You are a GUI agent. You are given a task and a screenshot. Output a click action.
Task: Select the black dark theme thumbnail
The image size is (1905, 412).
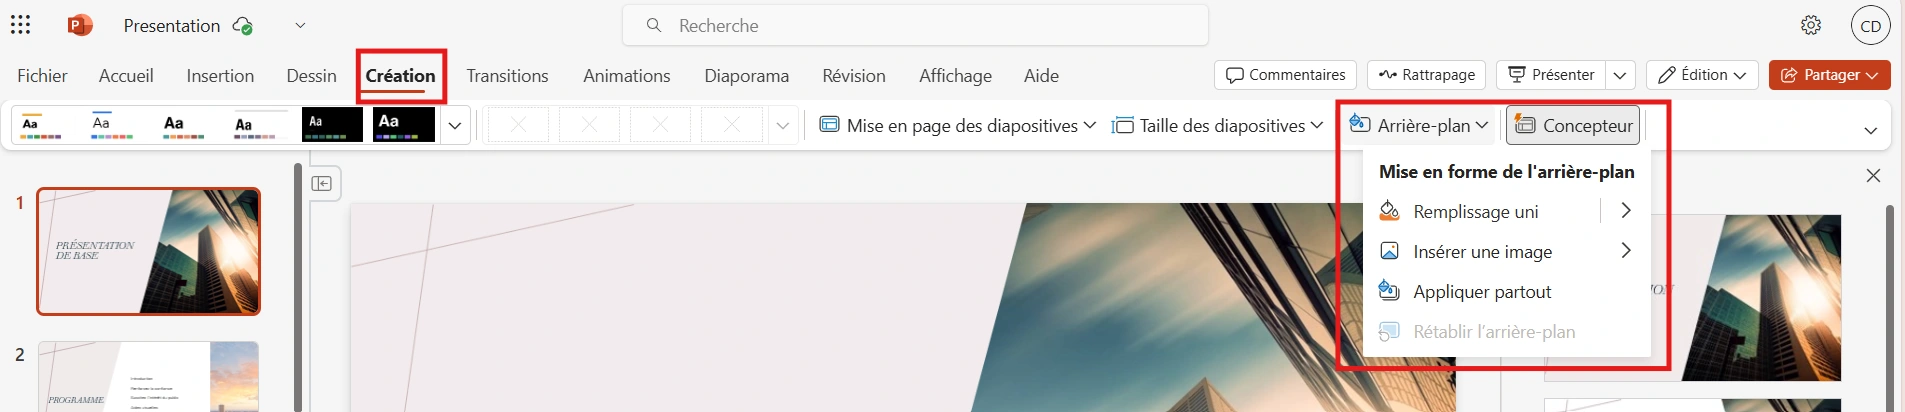click(332, 125)
